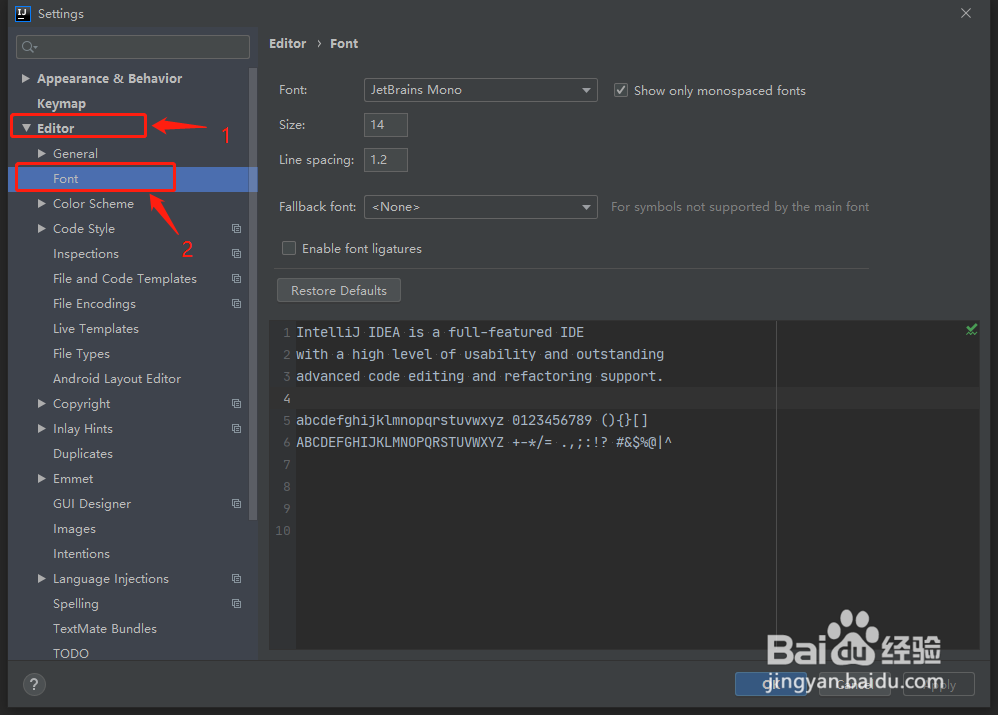Open File Types settings
This screenshot has height=715, width=998.
point(81,353)
